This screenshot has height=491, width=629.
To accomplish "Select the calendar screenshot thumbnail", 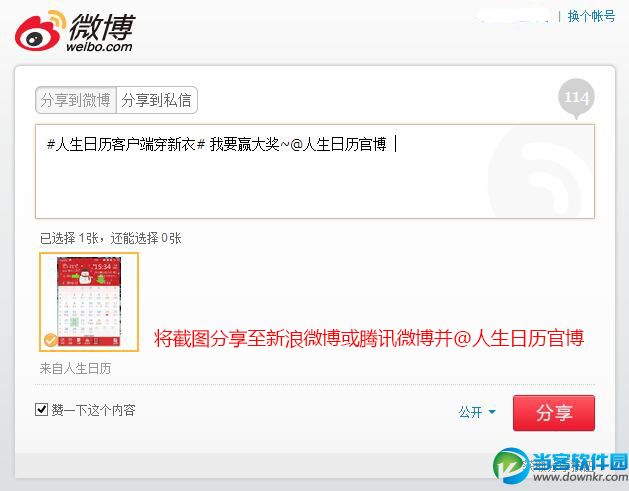I will [89, 302].
